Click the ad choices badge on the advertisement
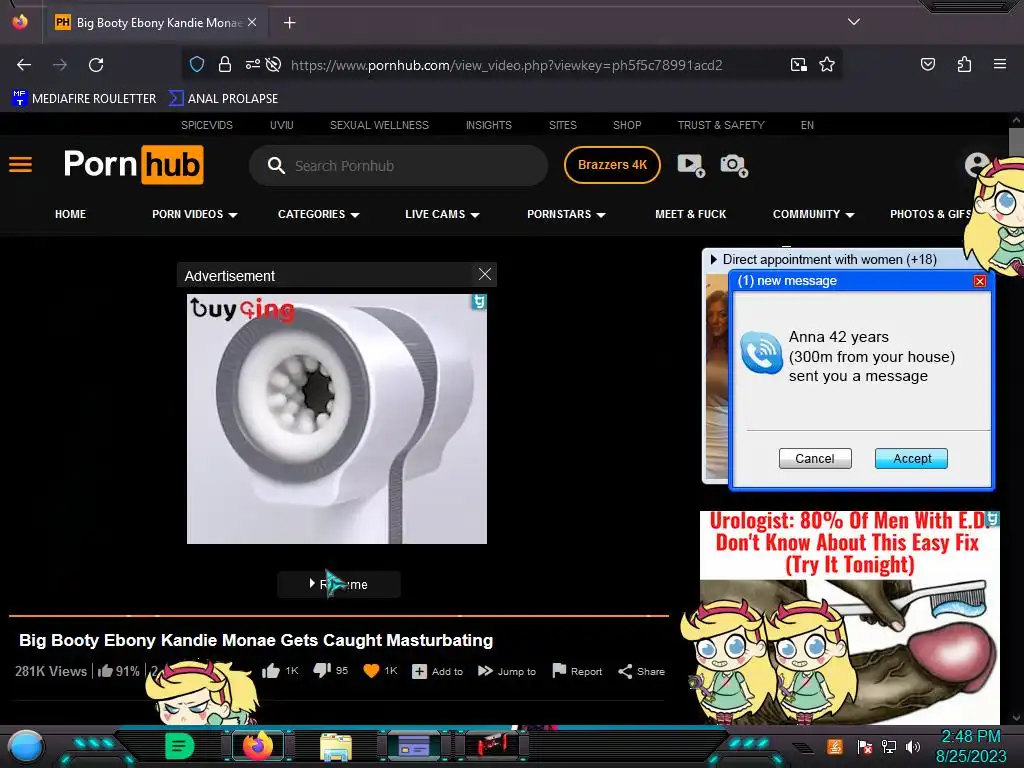This screenshot has width=1024, height=768. tap(479, 302)
